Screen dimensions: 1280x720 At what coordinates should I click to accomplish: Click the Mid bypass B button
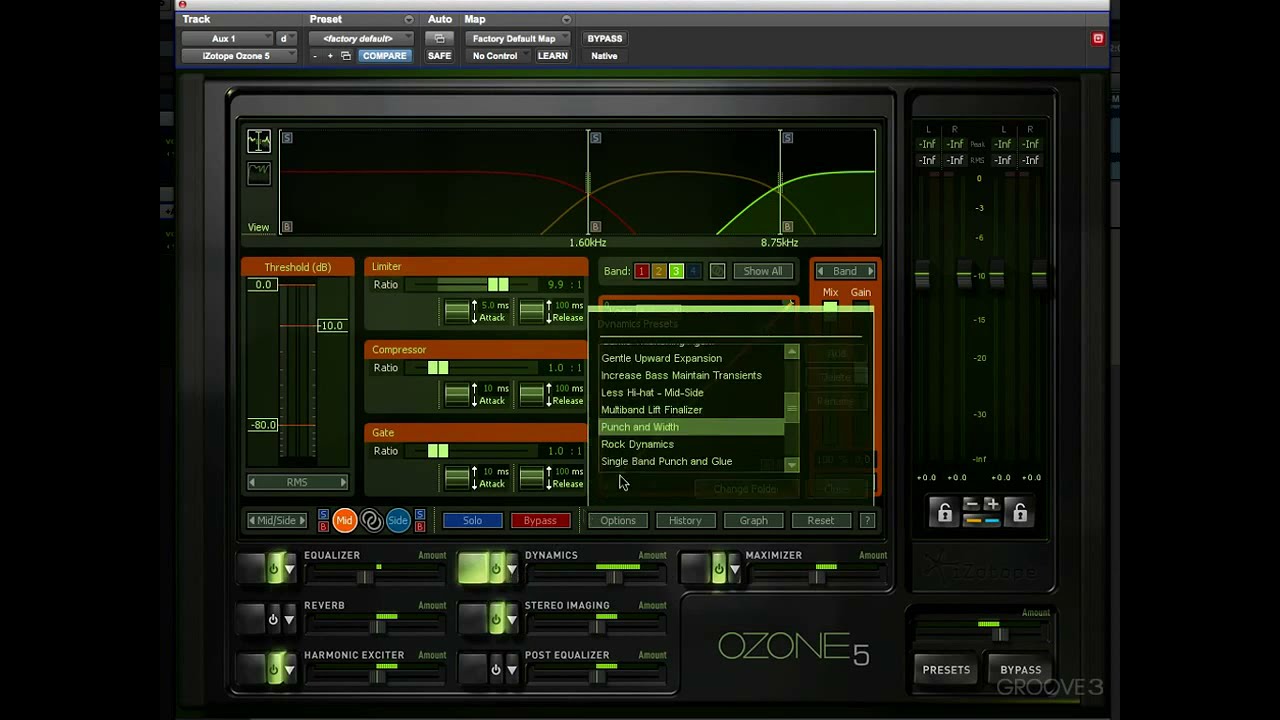click(323, 526)
